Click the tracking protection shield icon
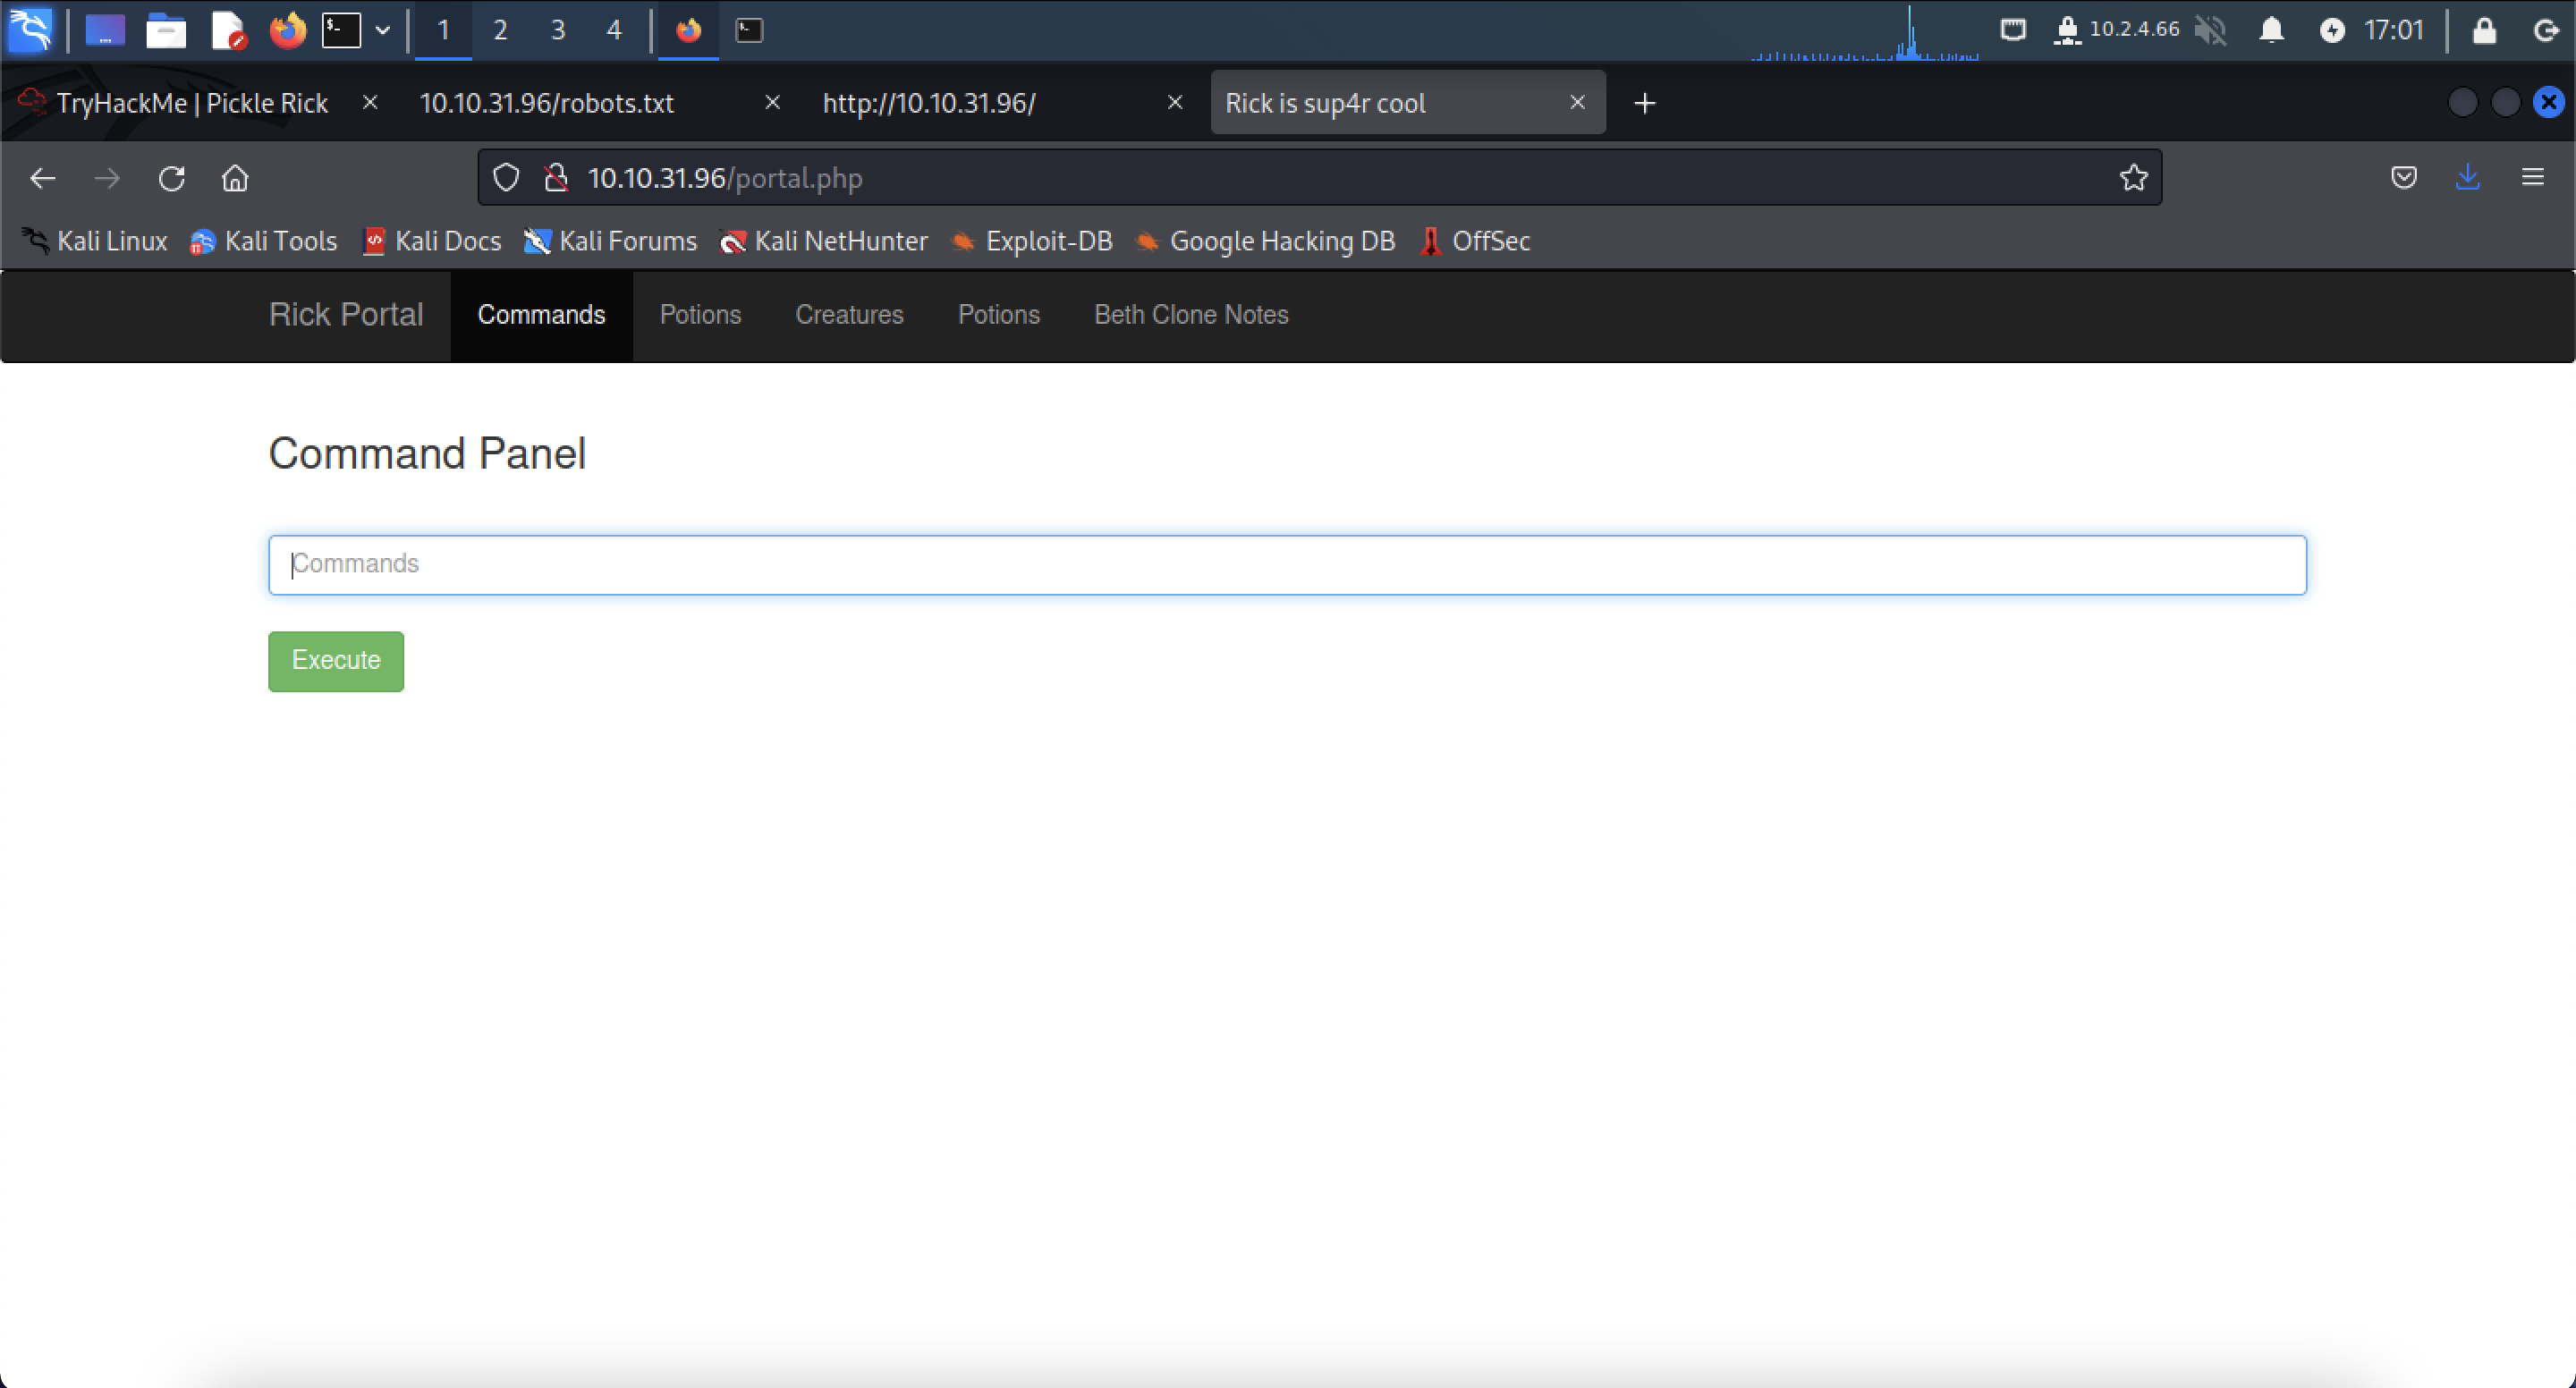 click(506, 177)
